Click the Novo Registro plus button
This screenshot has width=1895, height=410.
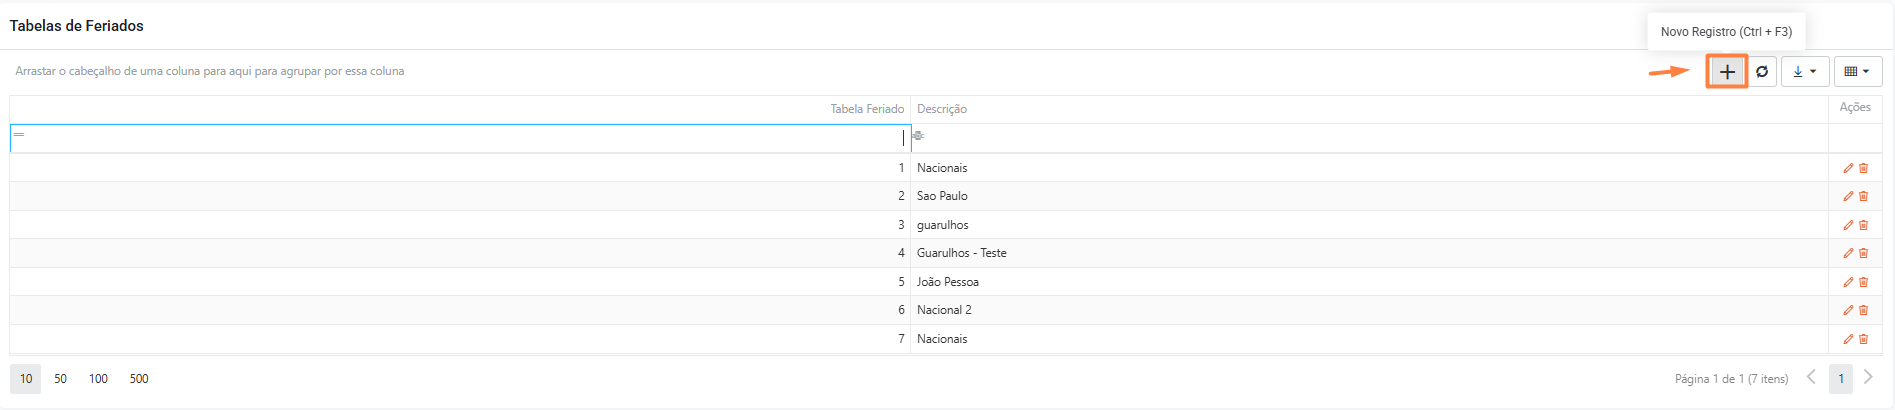click(1727, 72)
